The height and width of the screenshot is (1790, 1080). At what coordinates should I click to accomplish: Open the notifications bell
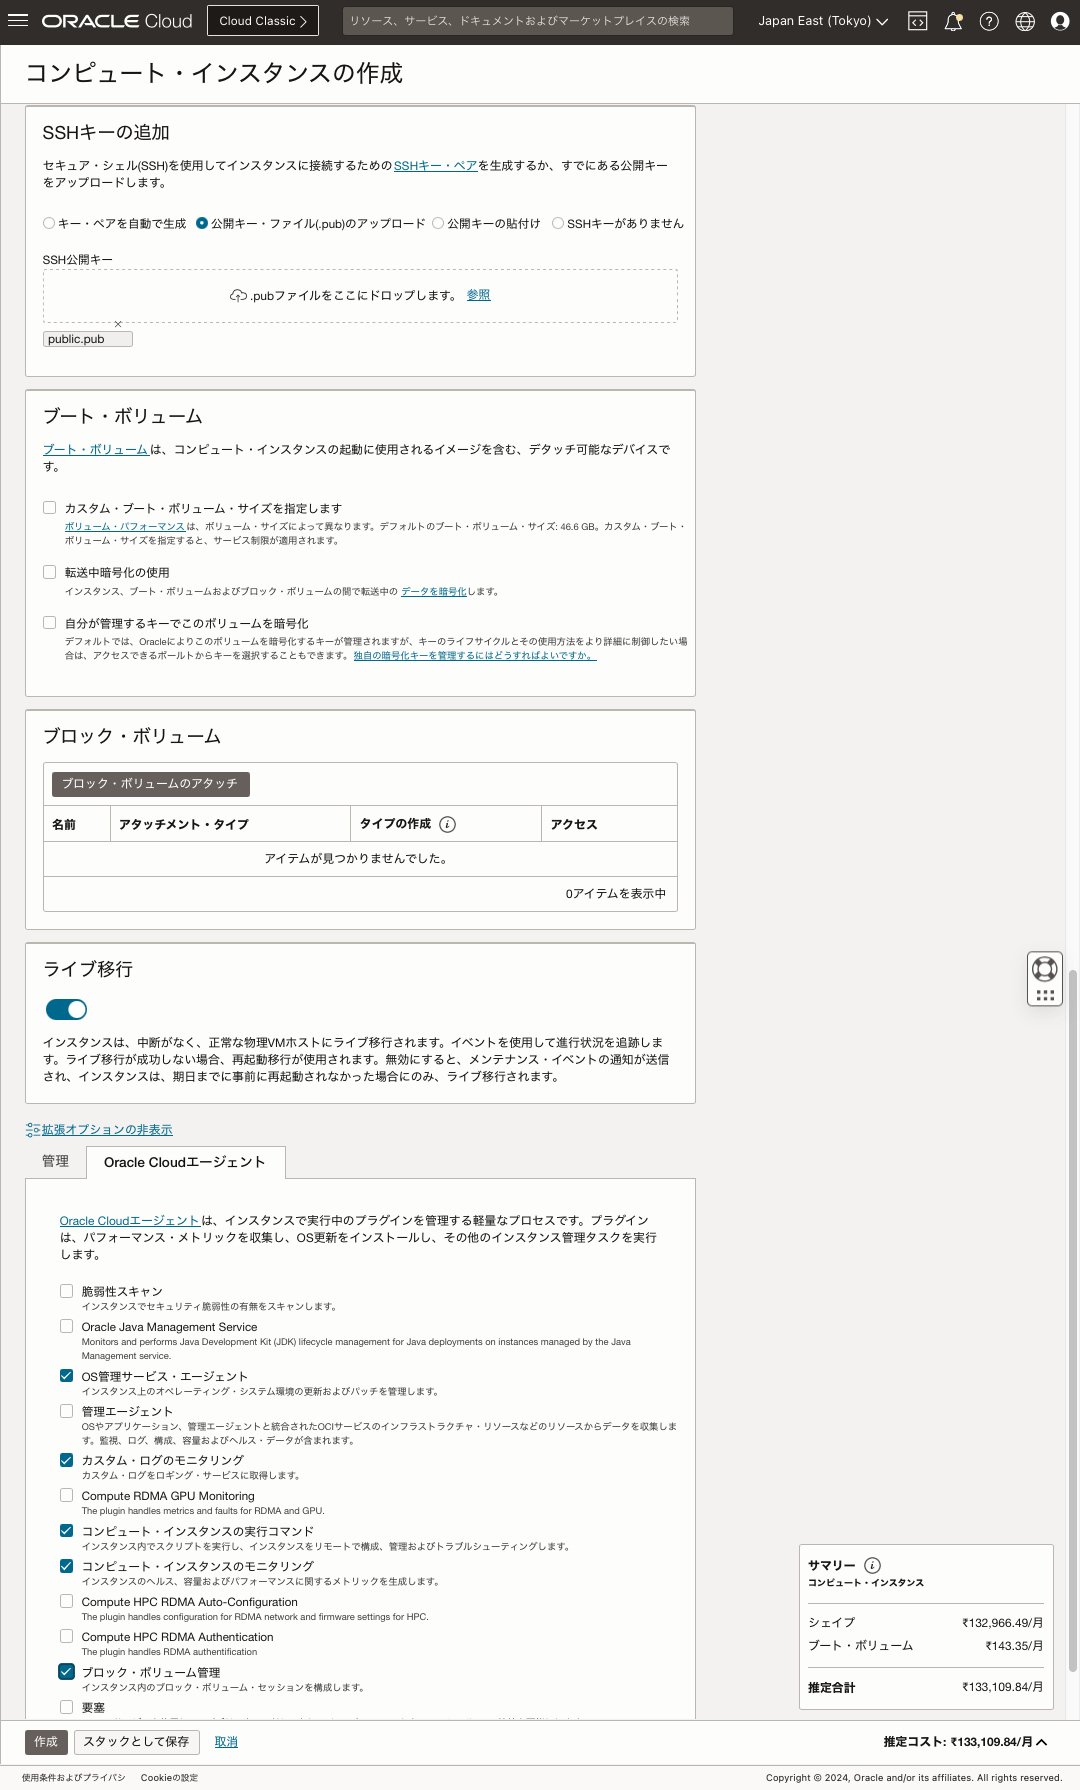tap(953, 21)
